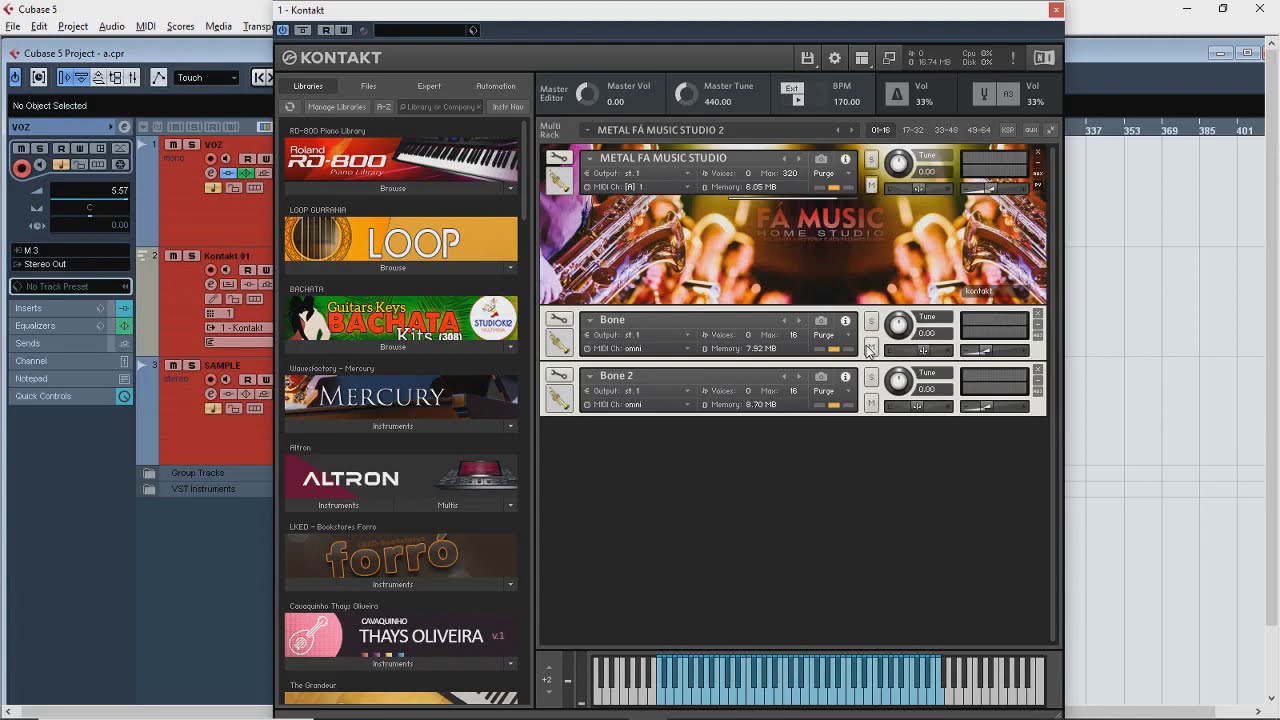
Task: Toggle minimized view icon in Kontakt header
Action: pyautogui.click(x=889, y=58)
